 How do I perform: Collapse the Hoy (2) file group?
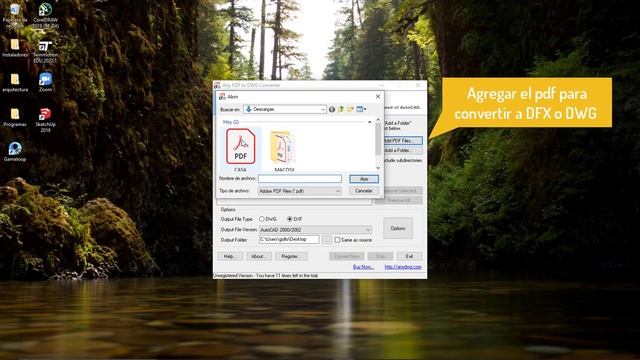point(370,122)
